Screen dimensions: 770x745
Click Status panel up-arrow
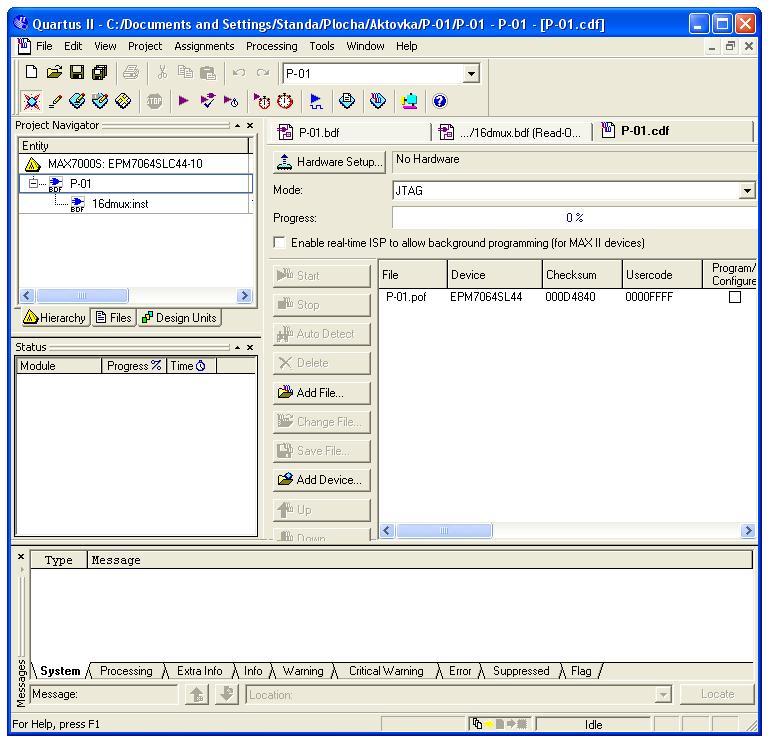pos(238,348)
